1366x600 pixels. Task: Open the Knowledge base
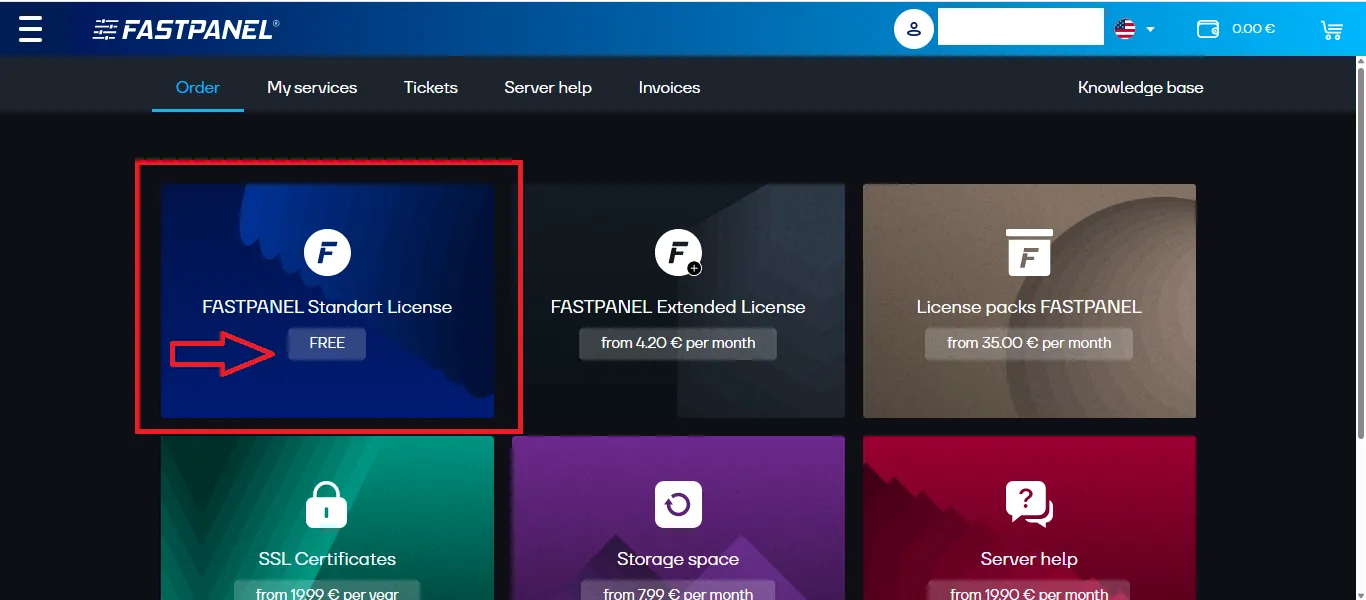coord(1140,87)
